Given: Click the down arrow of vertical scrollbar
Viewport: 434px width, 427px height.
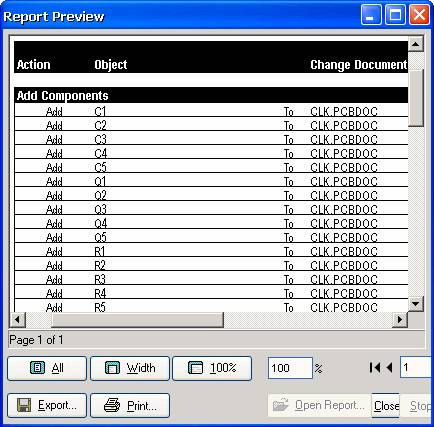Looking at the screenshot, I should [x=416, y=304].
